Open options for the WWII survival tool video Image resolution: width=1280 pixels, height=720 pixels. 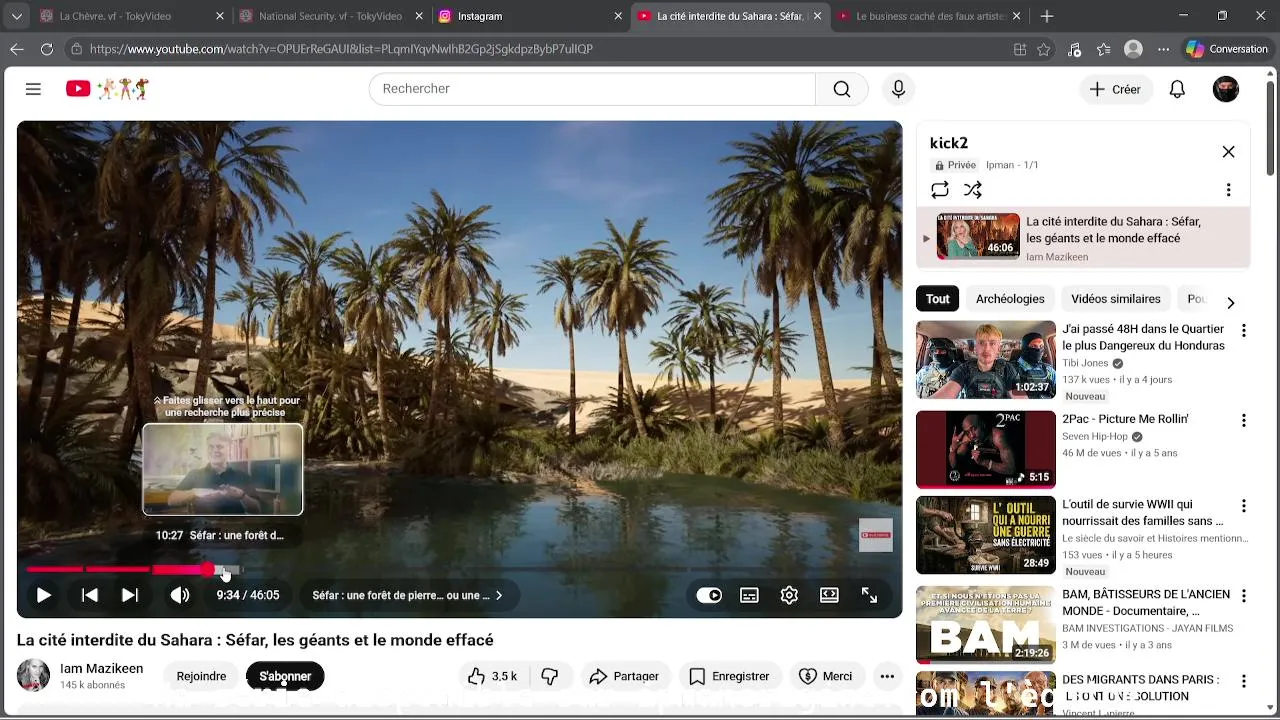pos(1244,507)
